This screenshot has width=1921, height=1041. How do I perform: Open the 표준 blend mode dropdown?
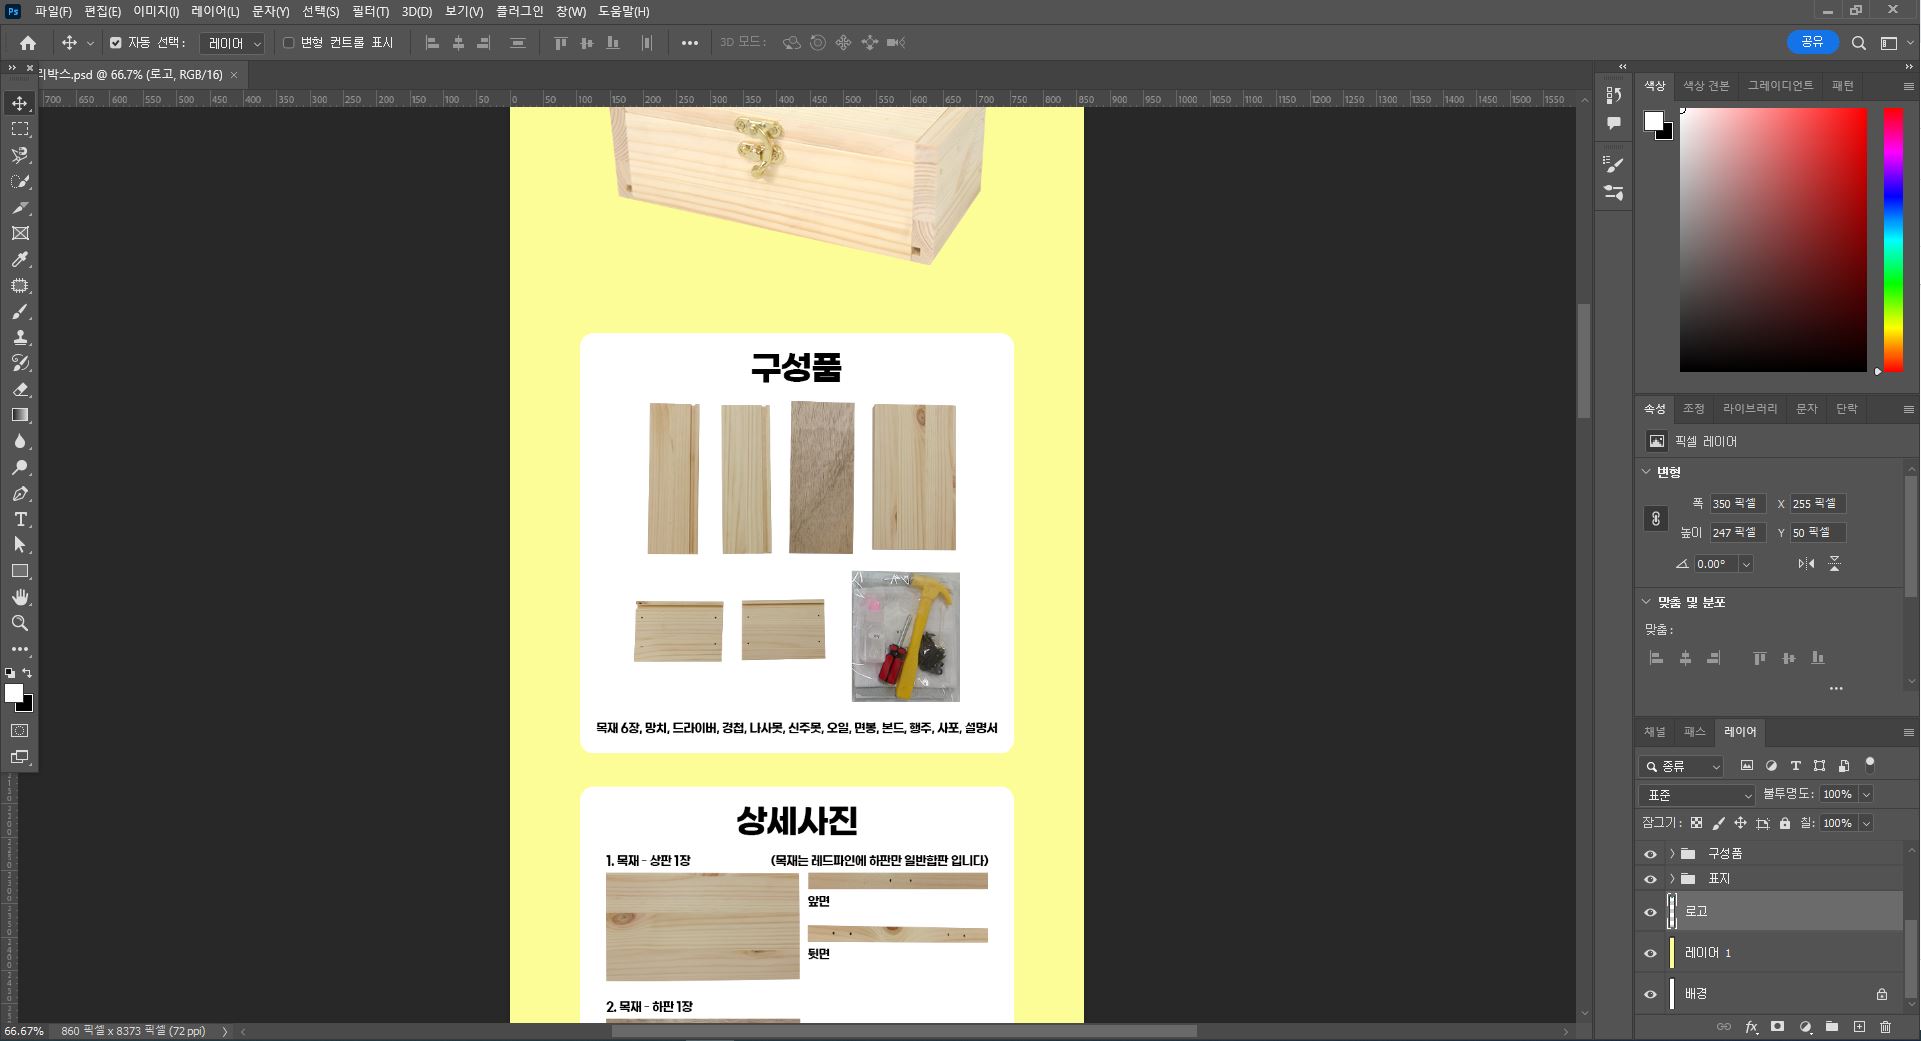tap(1697, 795)
